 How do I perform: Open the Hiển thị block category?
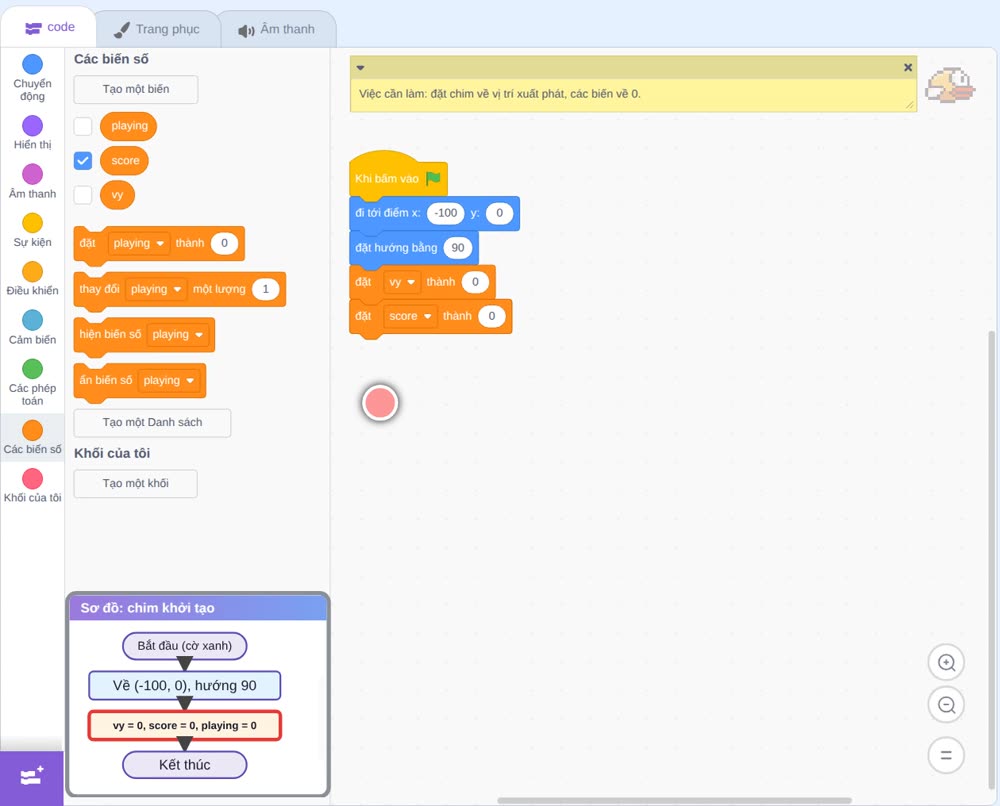tap(32, 133)
